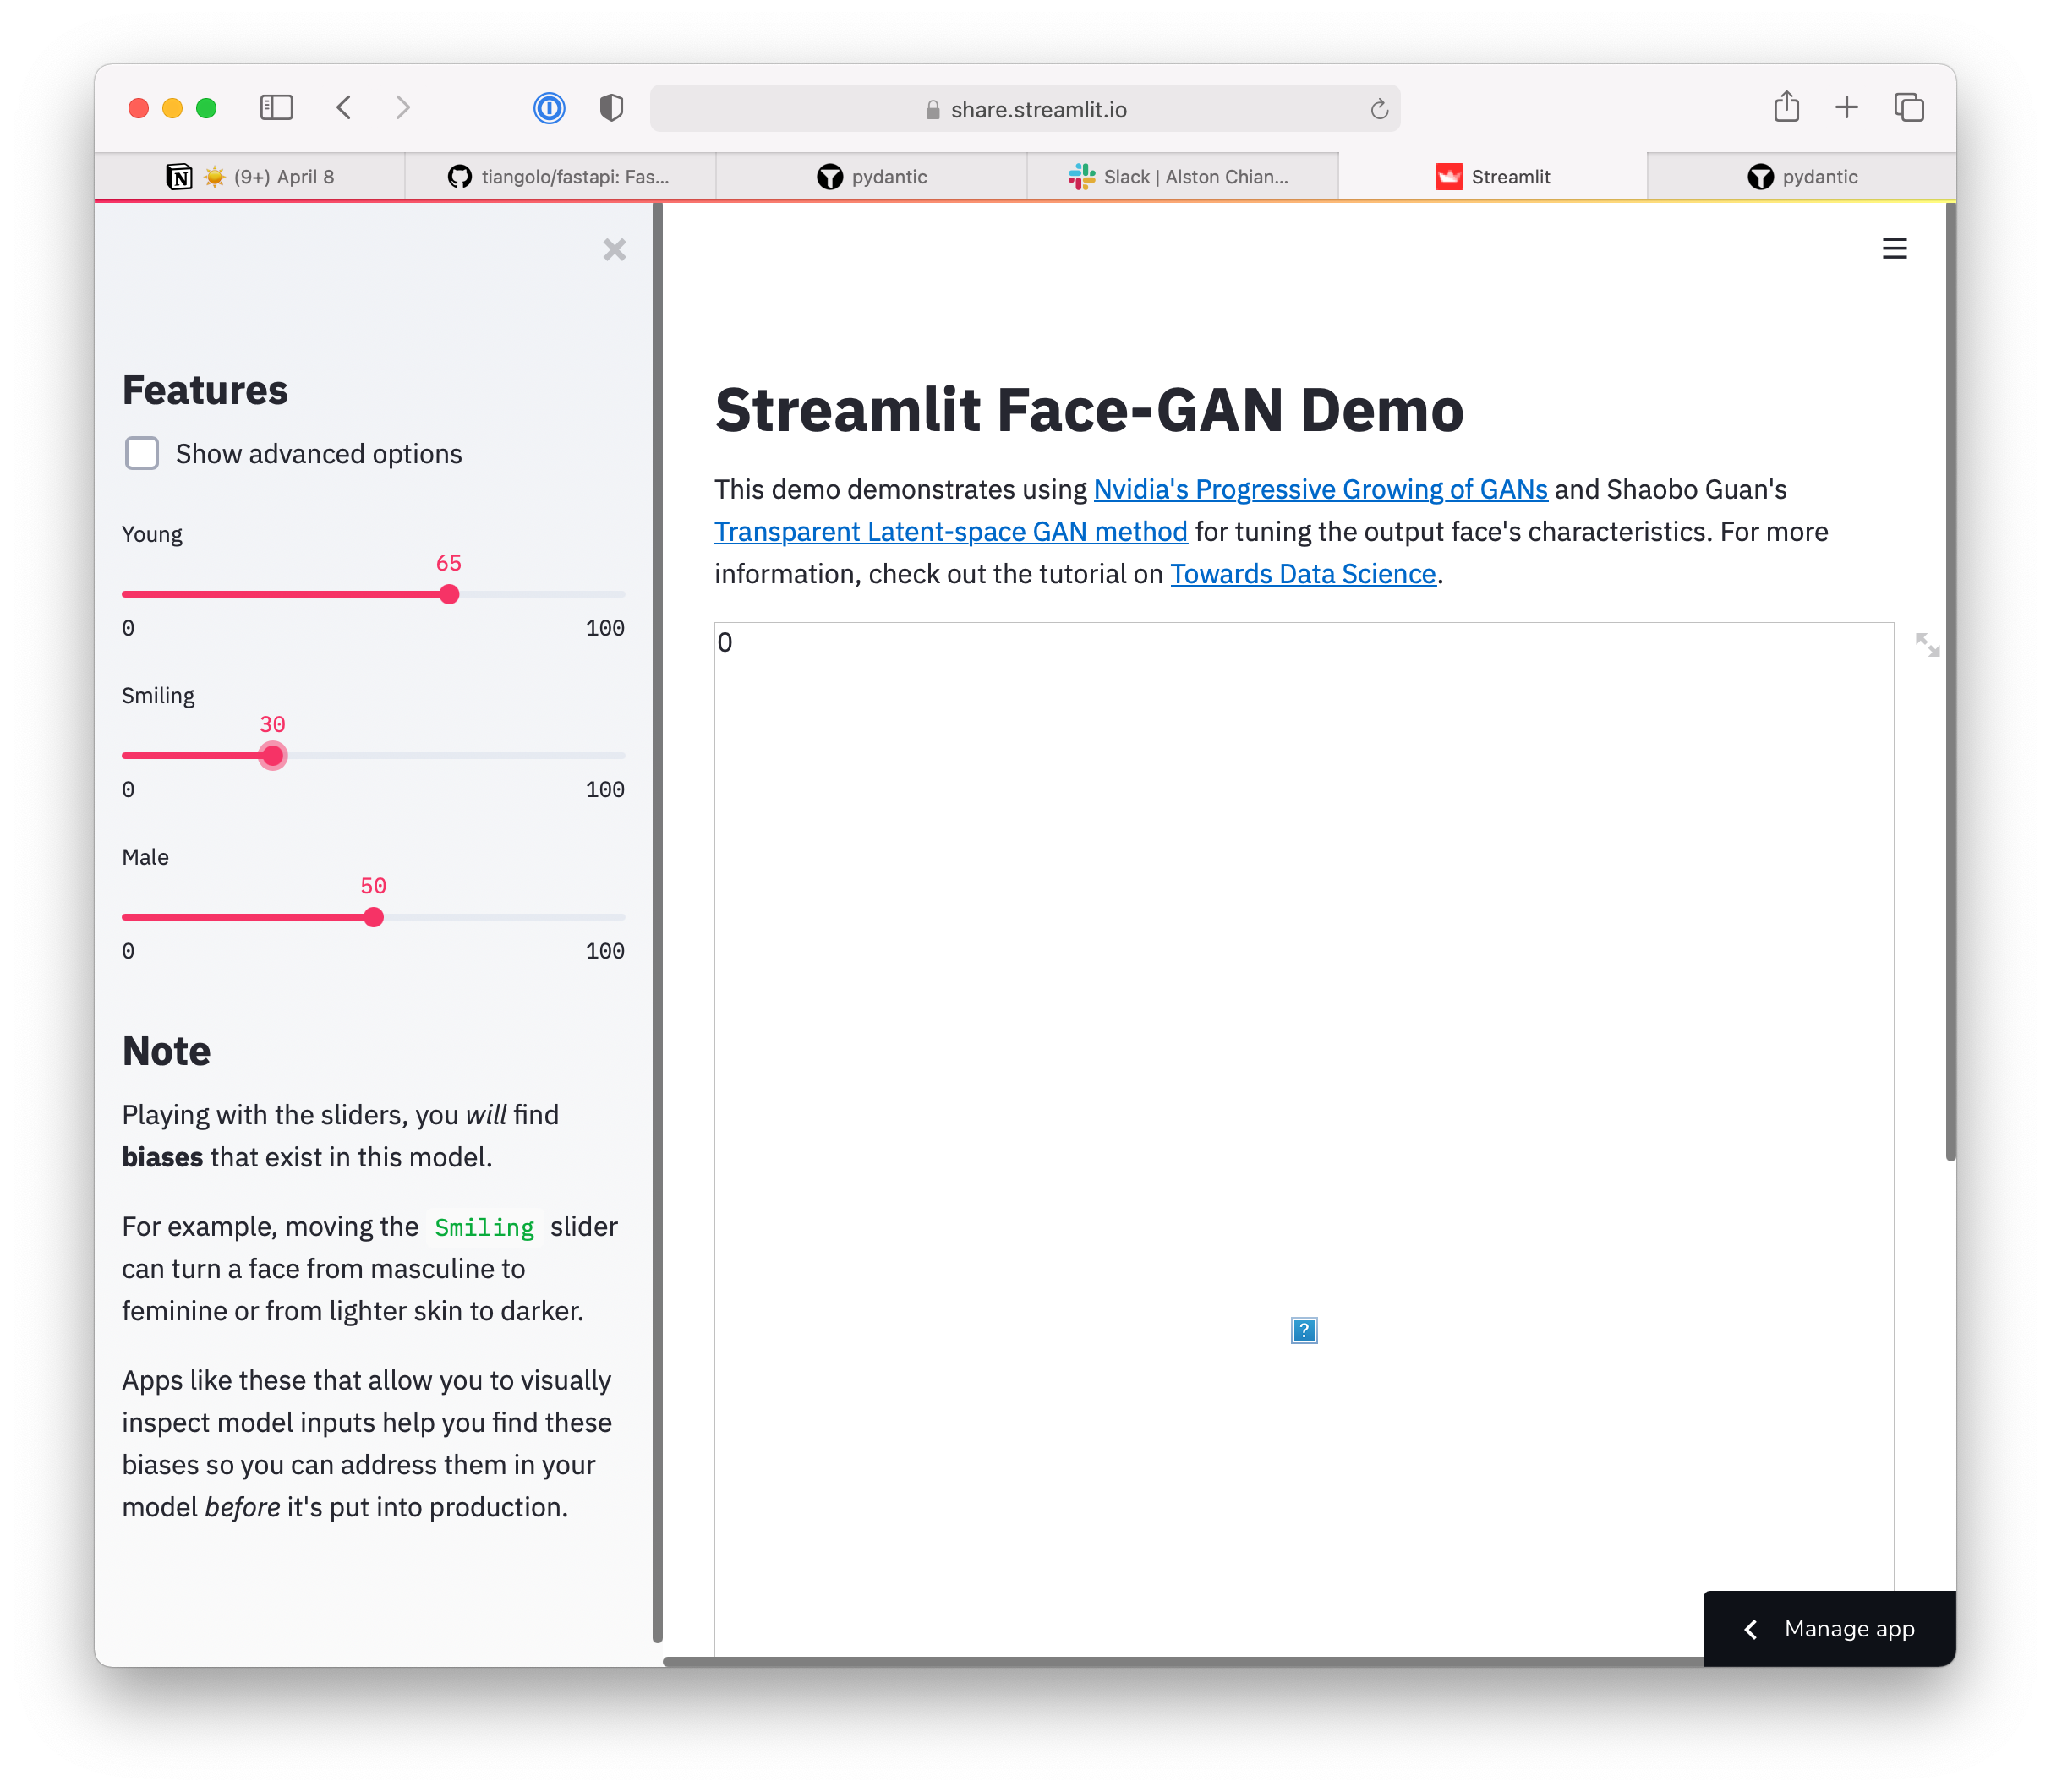Open the Safari share sheet
Viewport: 2051px width, 1792px height.
(1786, 107)
